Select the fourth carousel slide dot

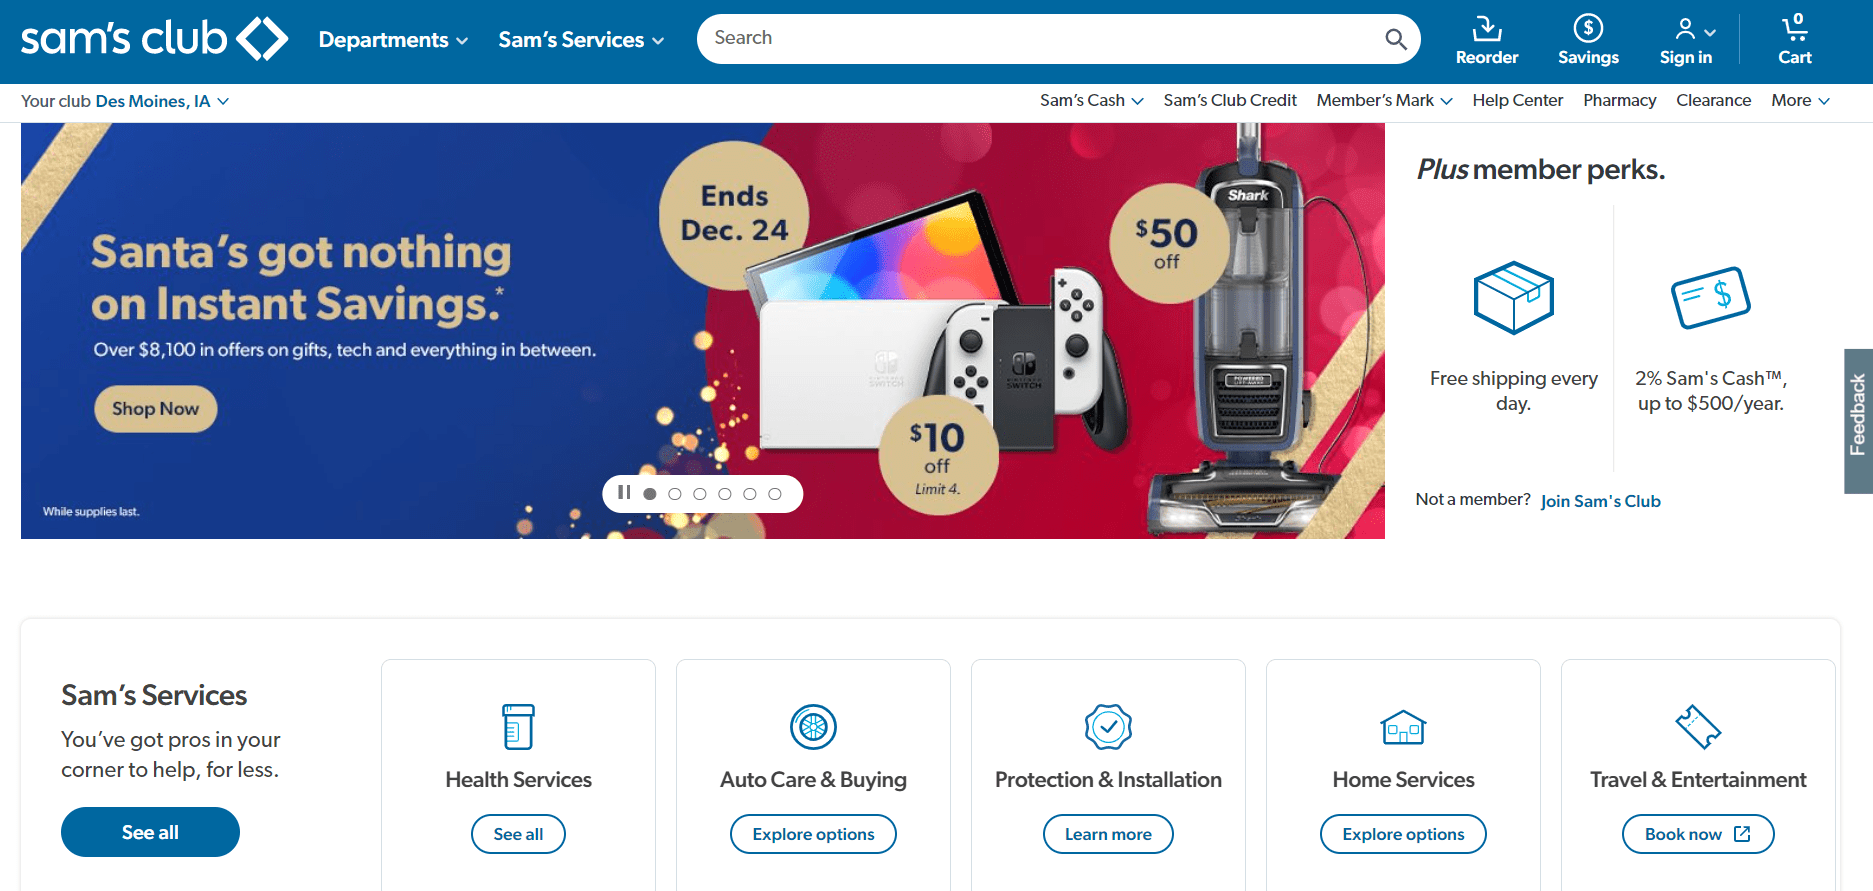click(x=725, y=494)
